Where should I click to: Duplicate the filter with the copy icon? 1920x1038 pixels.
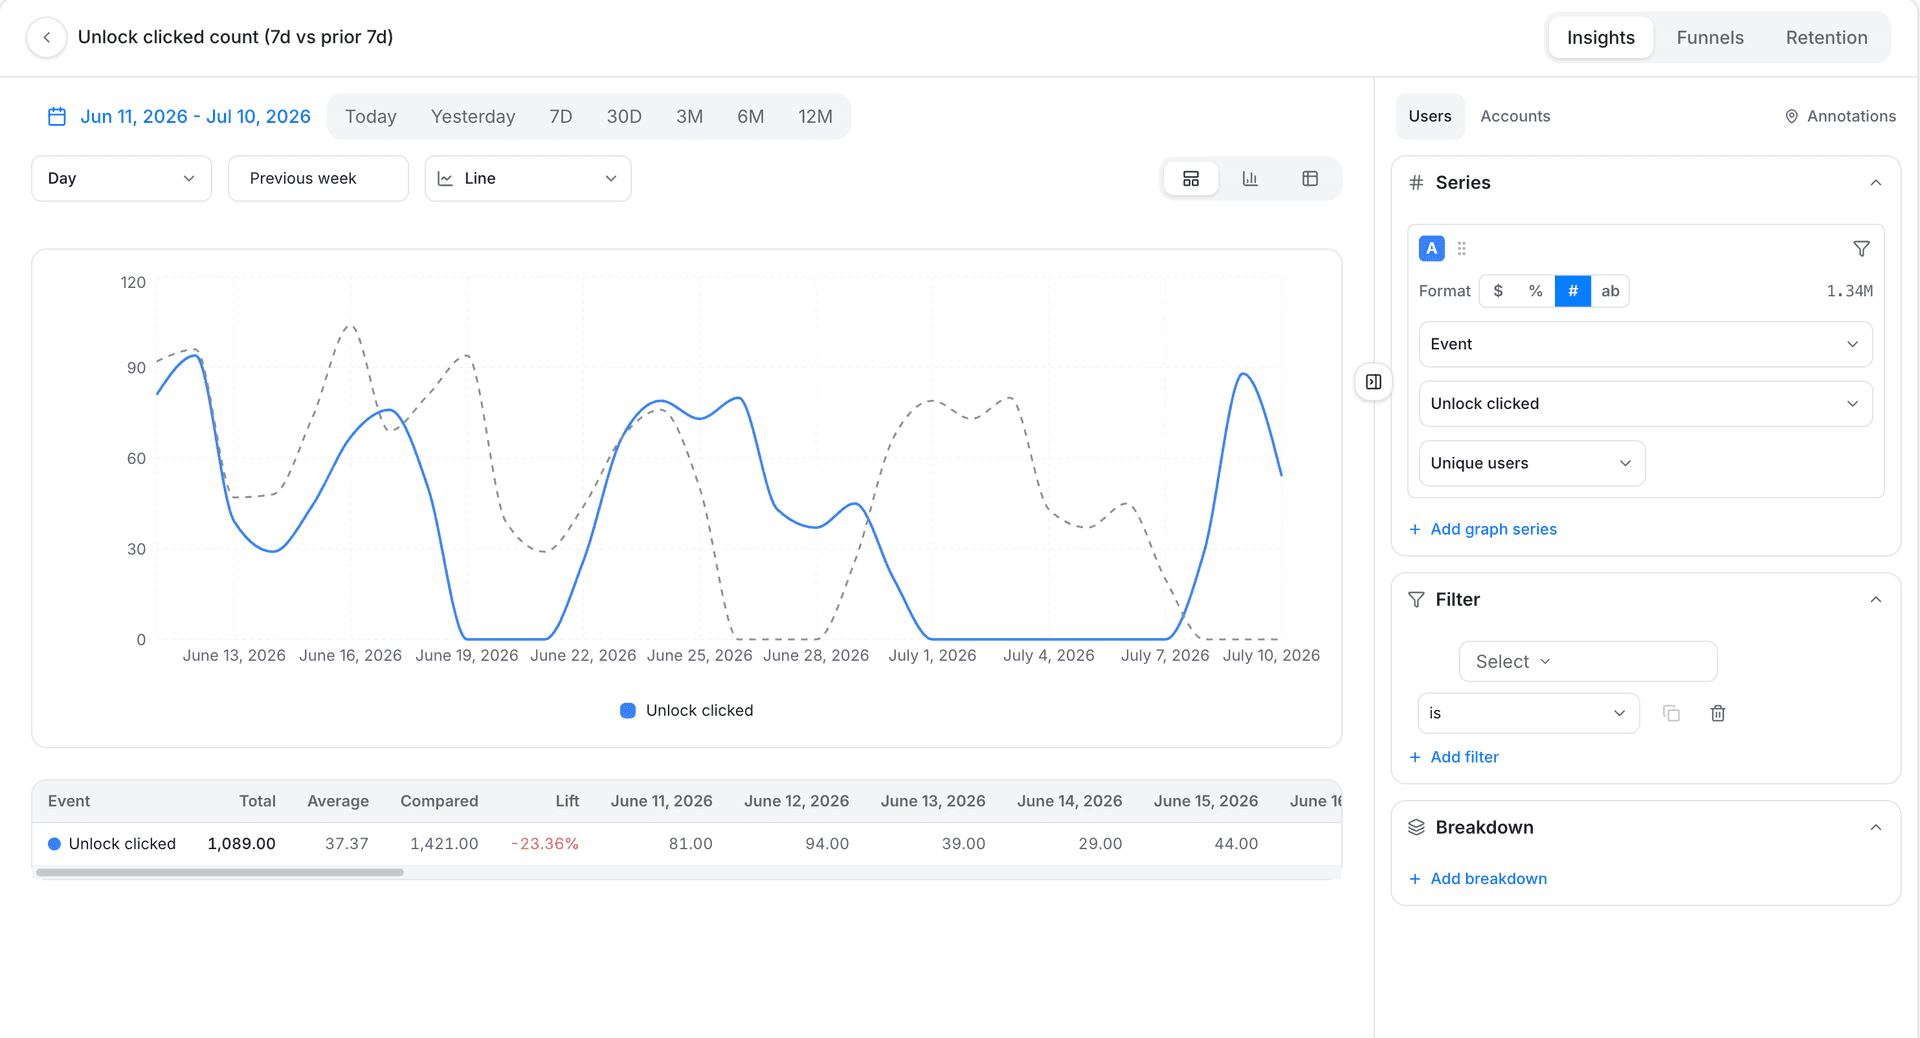tap(1671, 714)
